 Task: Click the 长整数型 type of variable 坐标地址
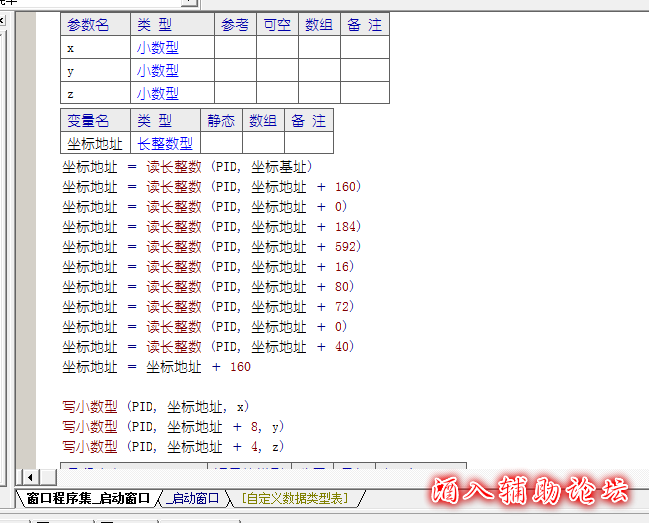(x=164, y=143)
